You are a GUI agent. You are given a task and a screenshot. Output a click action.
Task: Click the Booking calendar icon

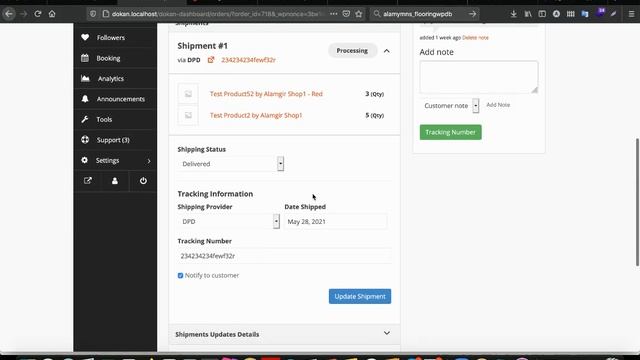[85, 58]
